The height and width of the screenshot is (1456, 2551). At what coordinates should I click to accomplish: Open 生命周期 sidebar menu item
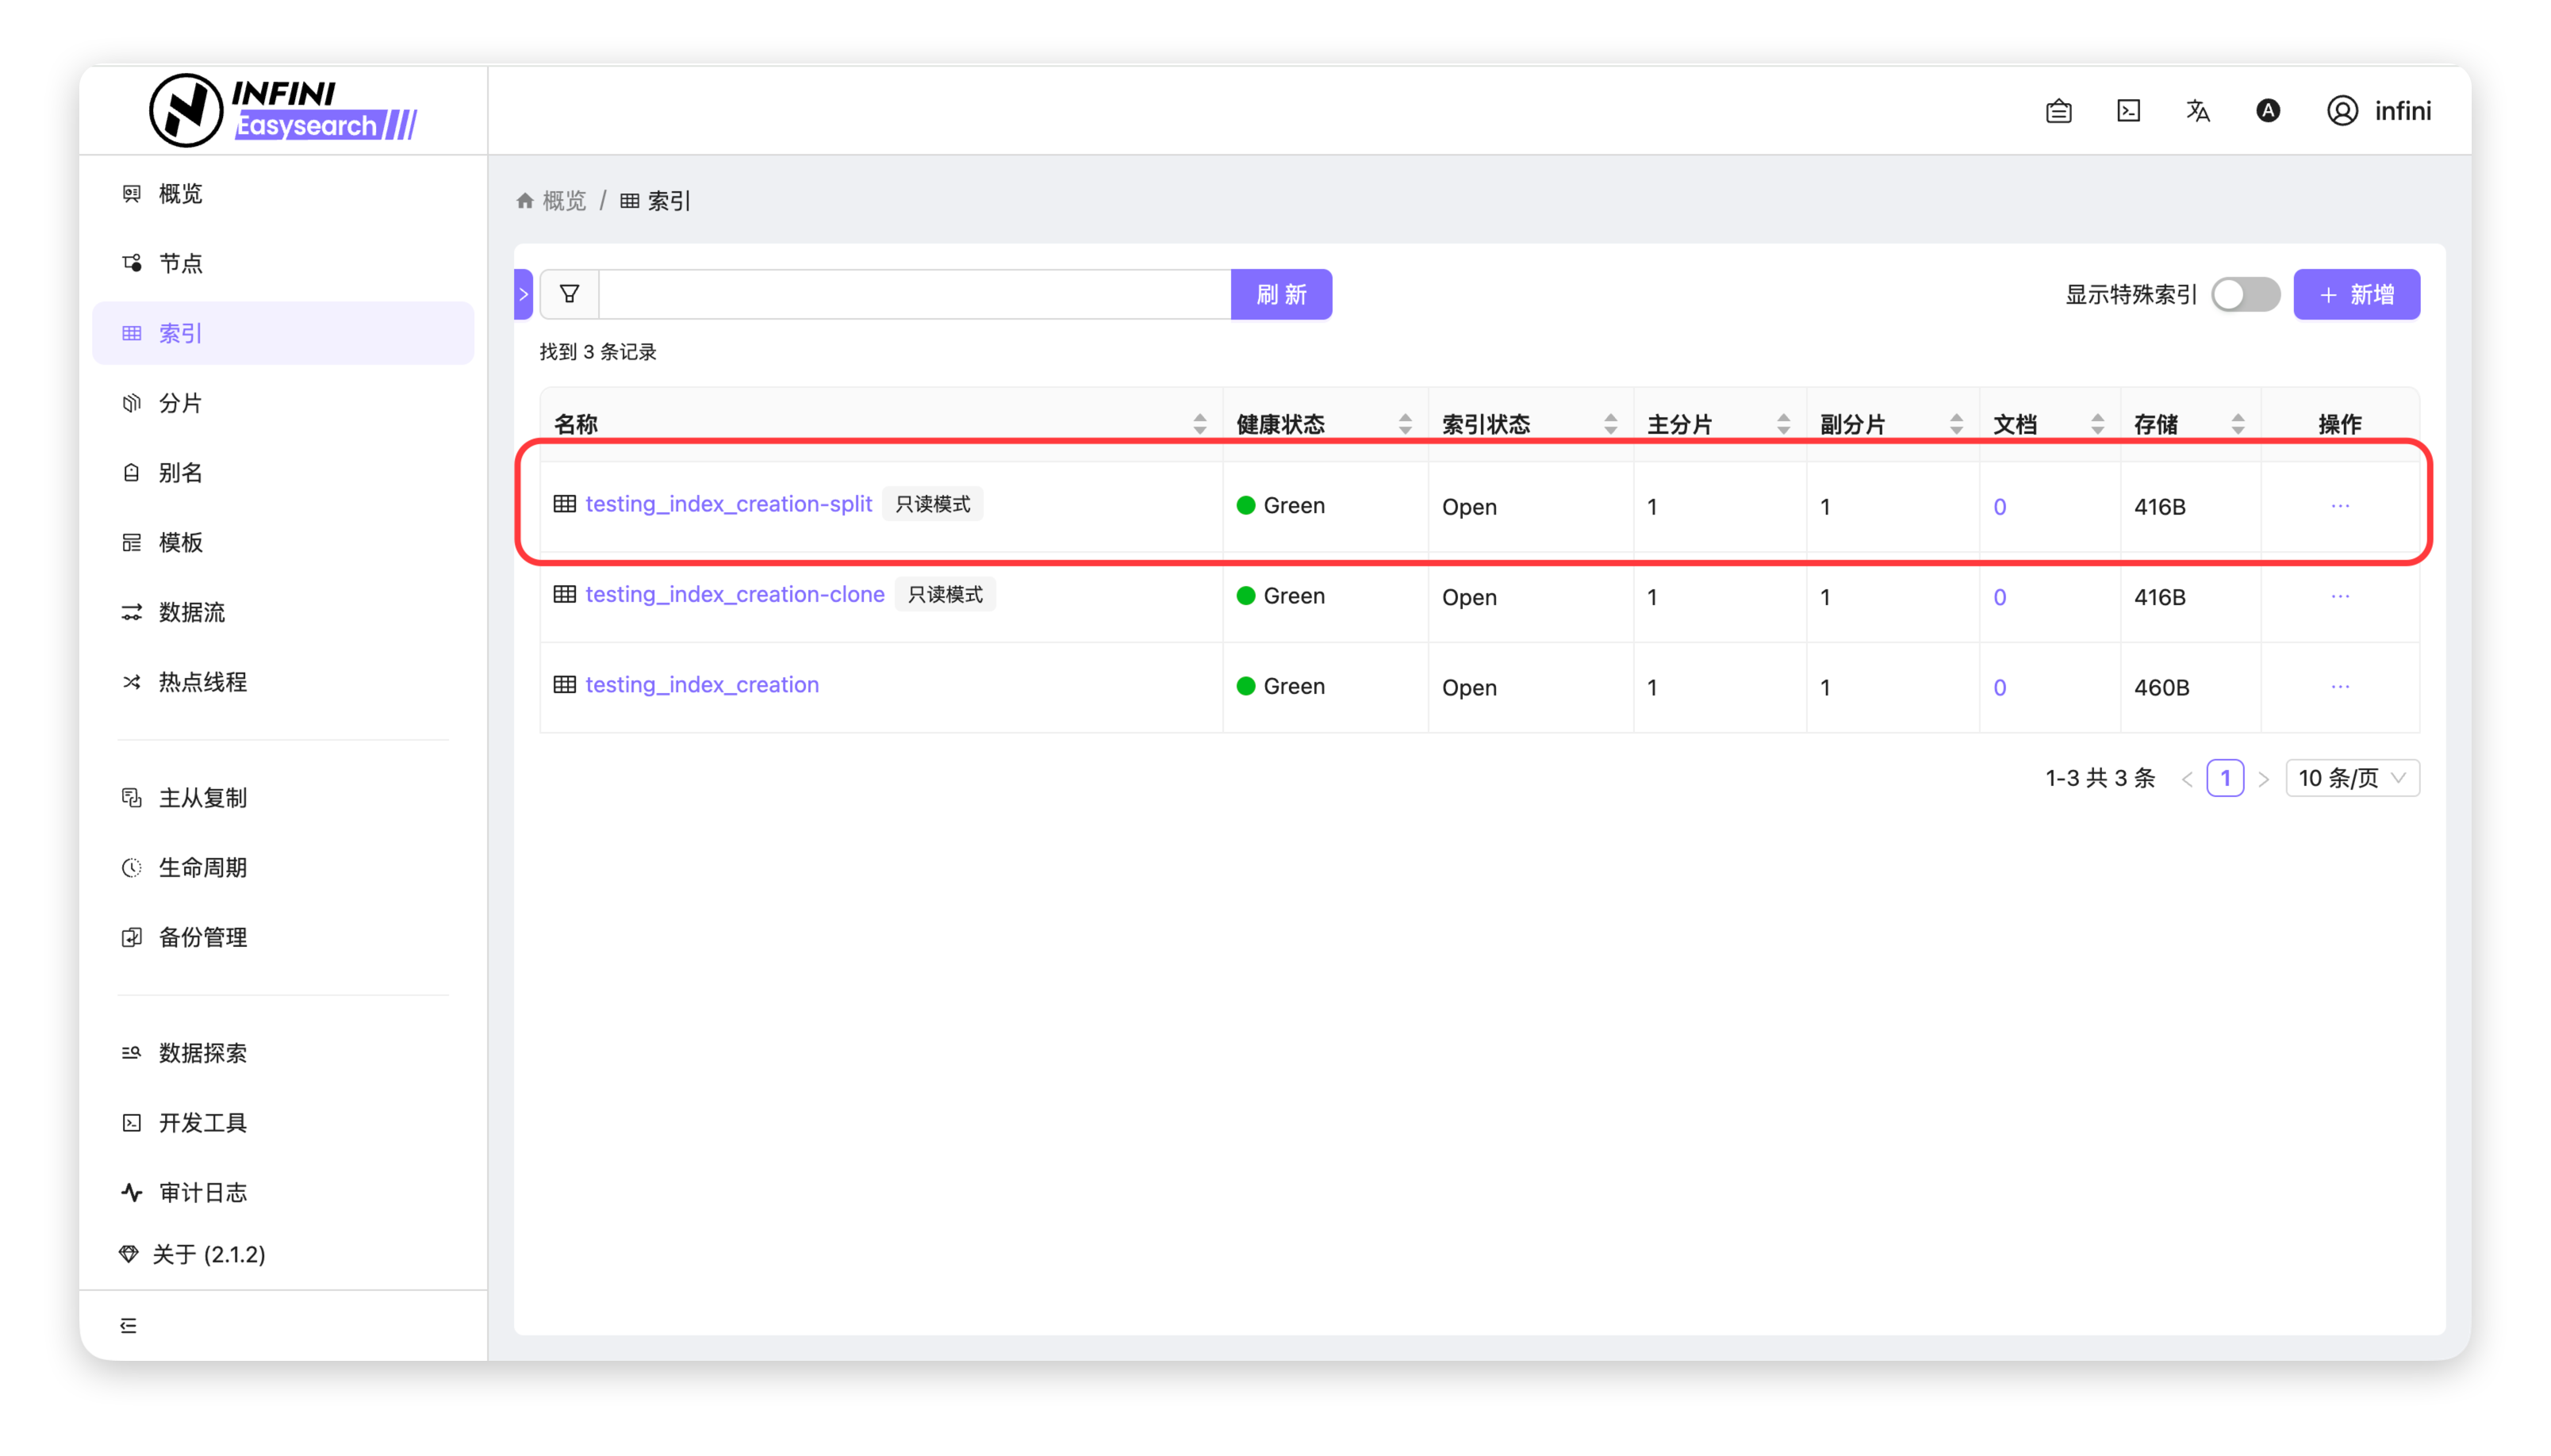tap(202, 867)
